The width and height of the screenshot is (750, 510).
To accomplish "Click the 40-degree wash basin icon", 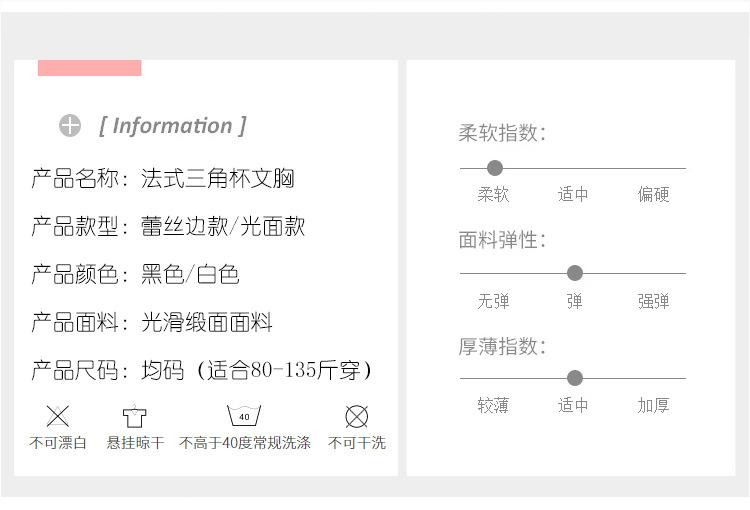I will [x=244, y=415].
